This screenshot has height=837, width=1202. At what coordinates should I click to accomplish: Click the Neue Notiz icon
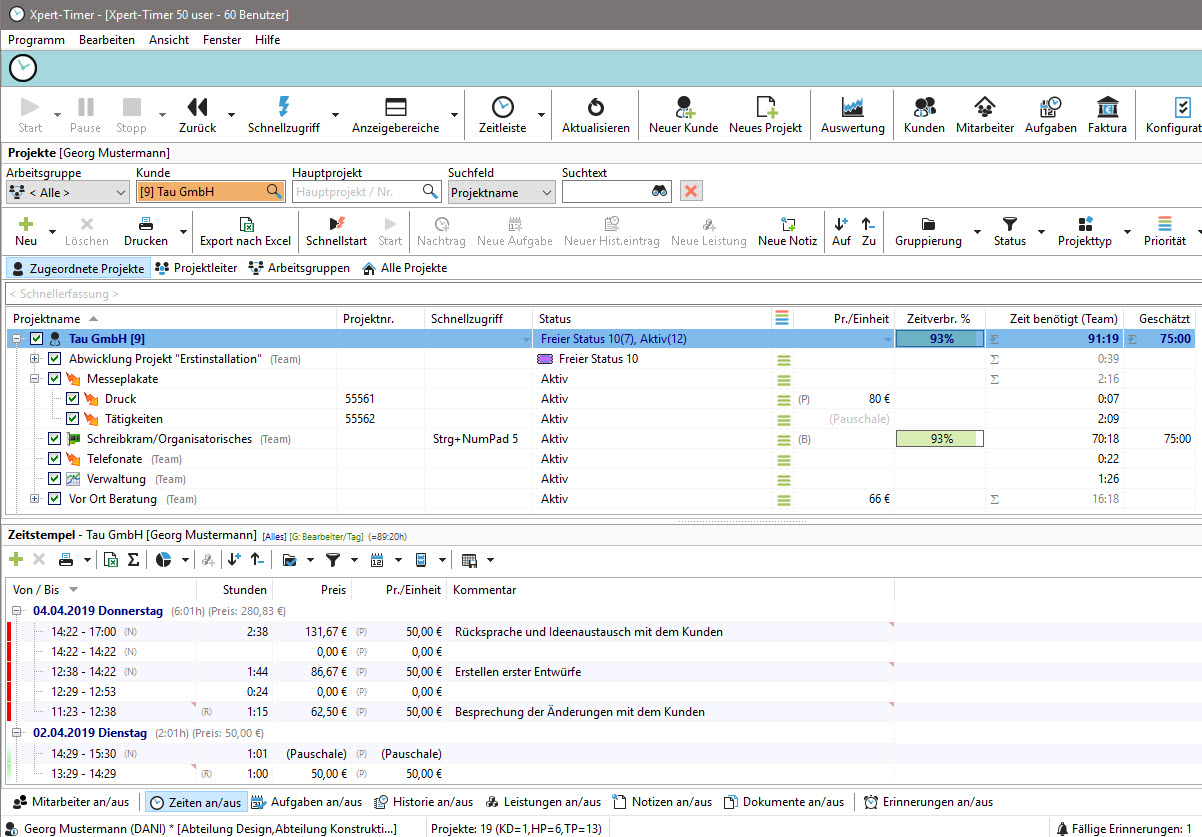787,225
